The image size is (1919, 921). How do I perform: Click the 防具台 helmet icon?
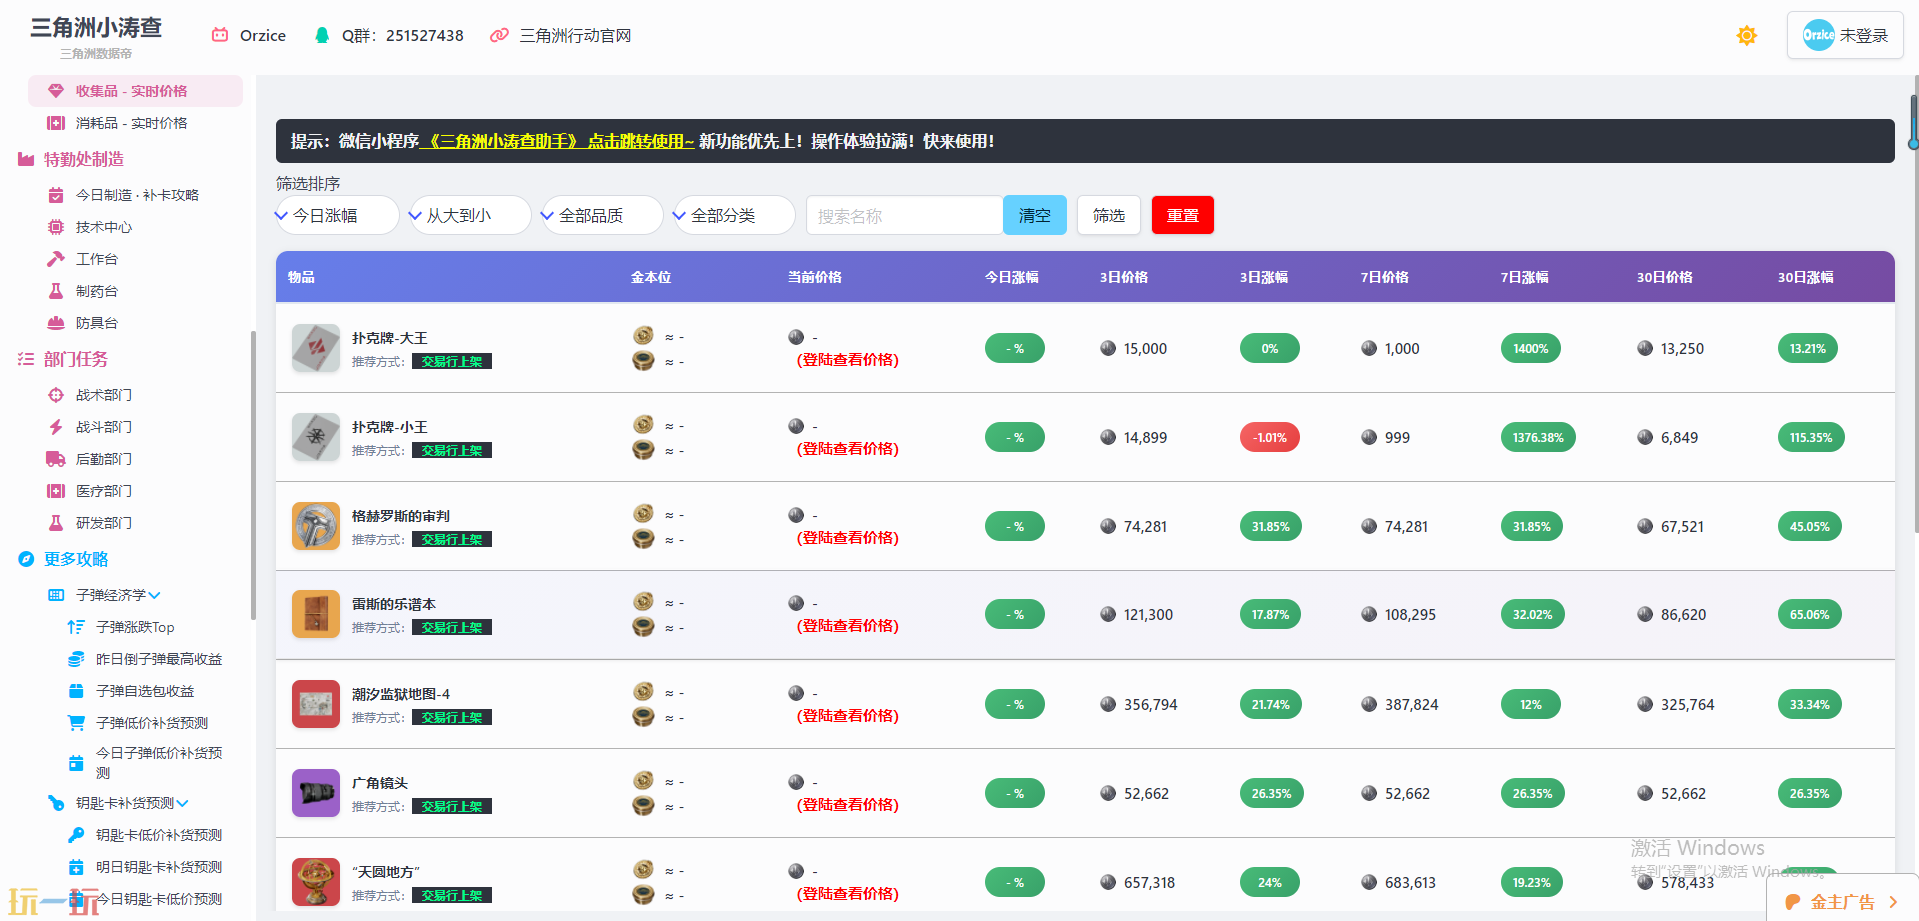56,323
